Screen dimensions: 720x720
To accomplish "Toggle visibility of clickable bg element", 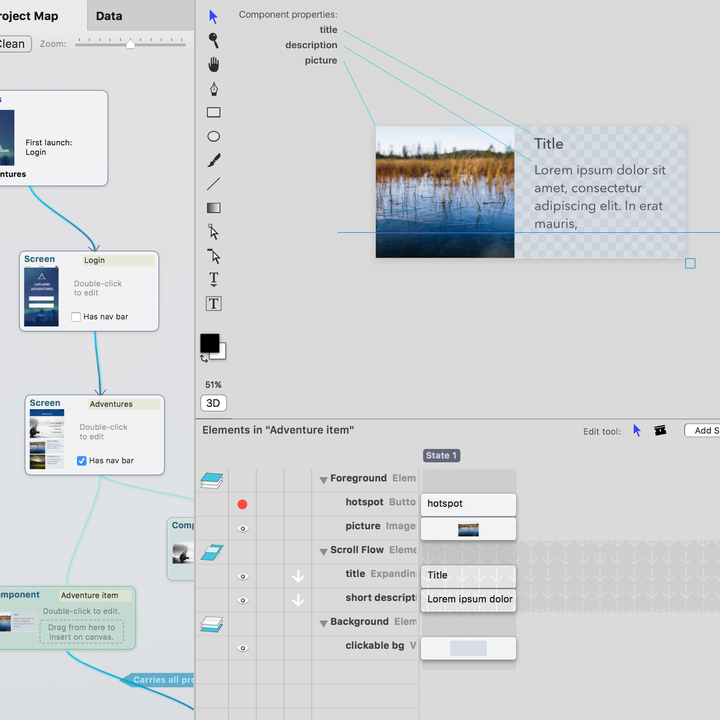I will click(x=243, y=648).
